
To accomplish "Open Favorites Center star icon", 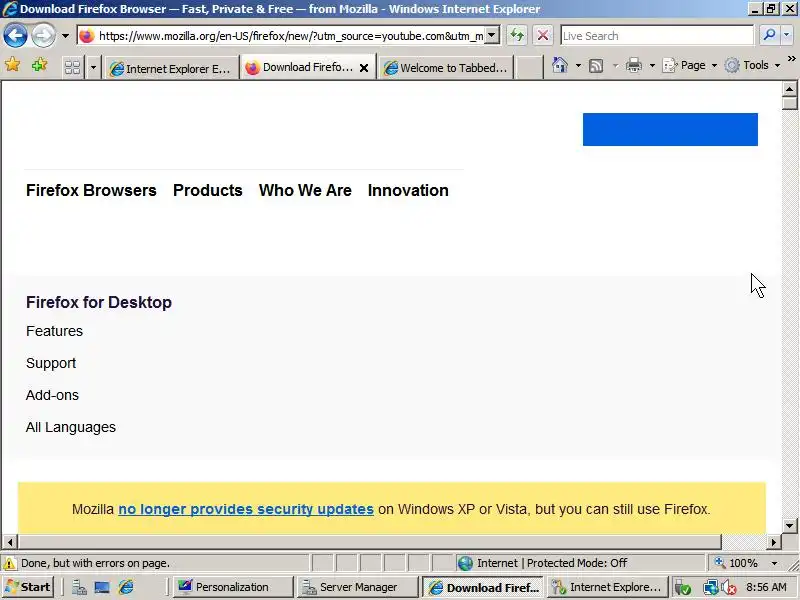I will [12, 65].
